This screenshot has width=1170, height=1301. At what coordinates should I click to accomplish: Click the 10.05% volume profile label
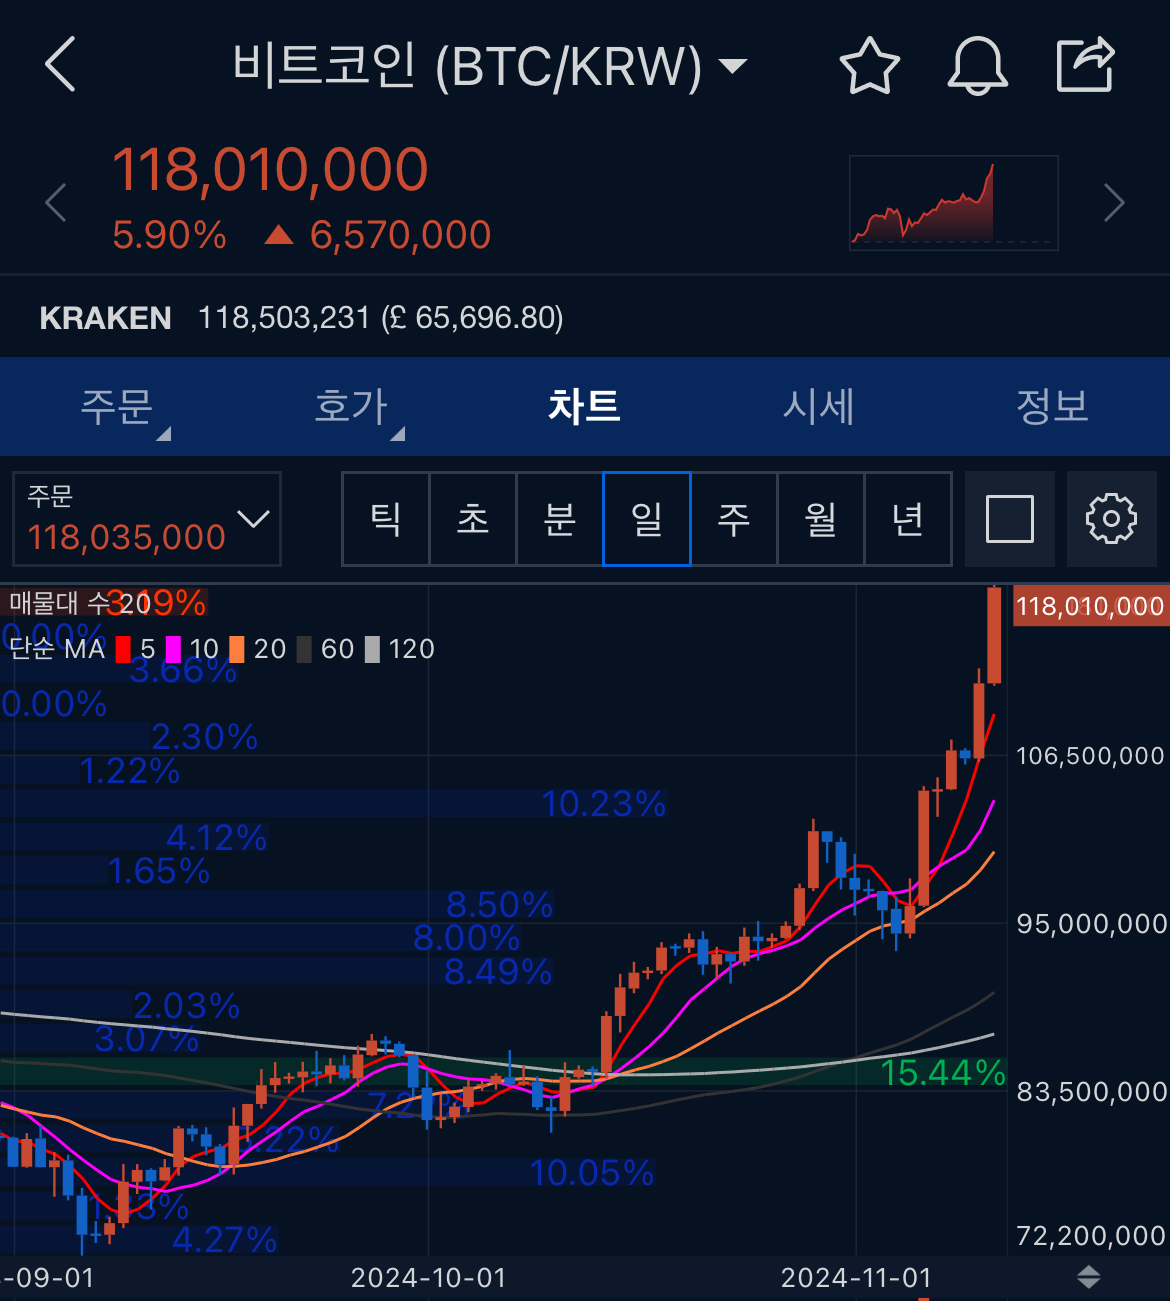pos(591,1172)
